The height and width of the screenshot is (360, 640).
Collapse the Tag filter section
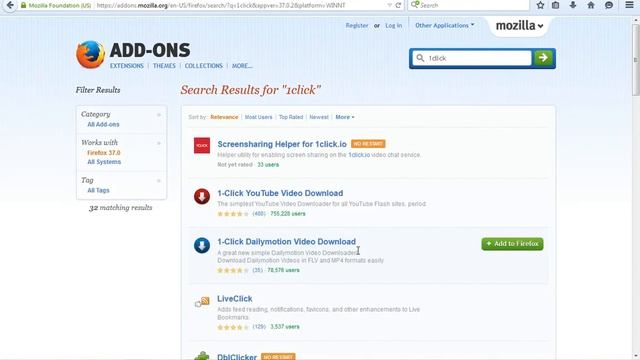[x=159, y=180]
